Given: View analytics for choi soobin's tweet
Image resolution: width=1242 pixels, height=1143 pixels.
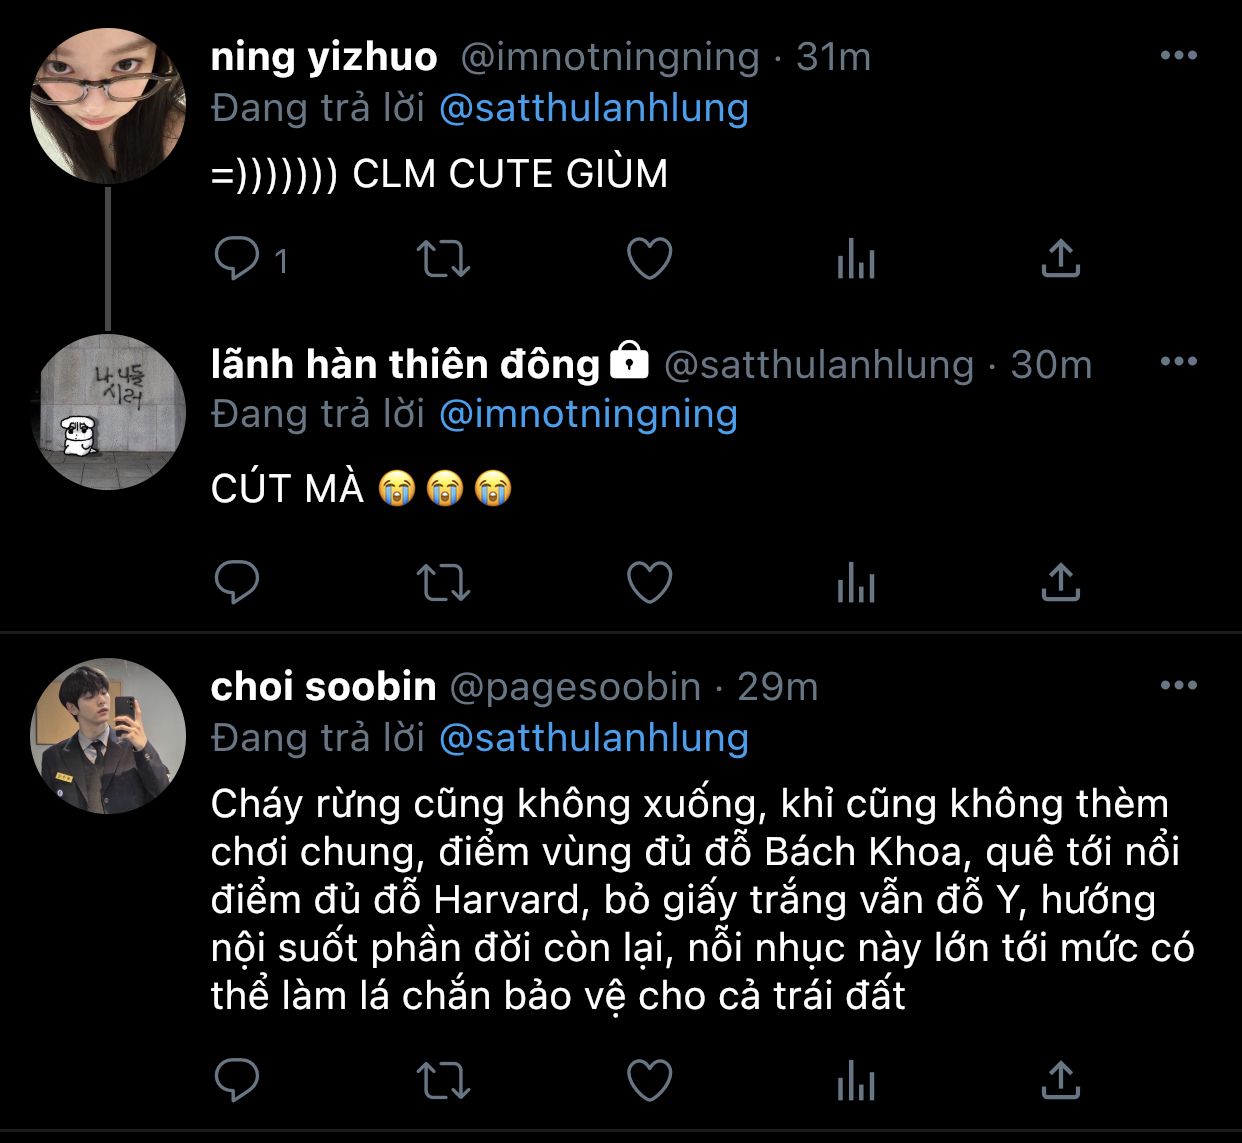Looking at the screenshot, I should [x=856, y=1080].
